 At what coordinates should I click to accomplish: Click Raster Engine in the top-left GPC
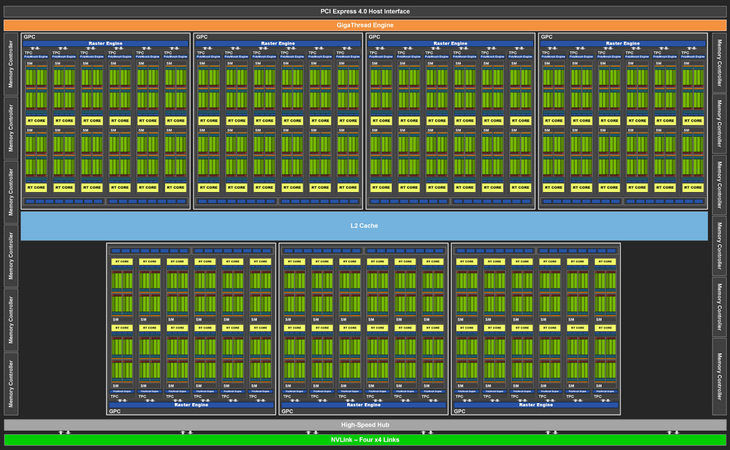[x=106, y=44]
